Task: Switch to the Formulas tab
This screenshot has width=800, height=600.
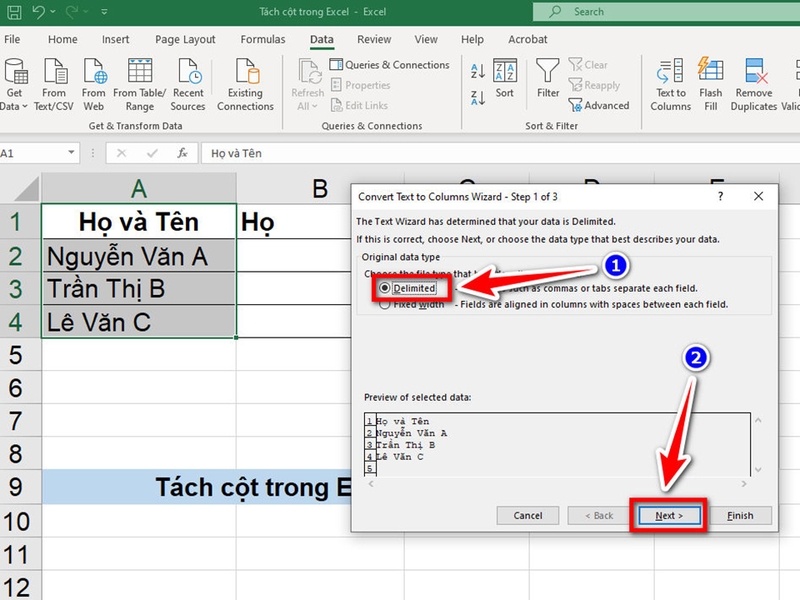Action: pyautogui.click(x=263, y=39)
